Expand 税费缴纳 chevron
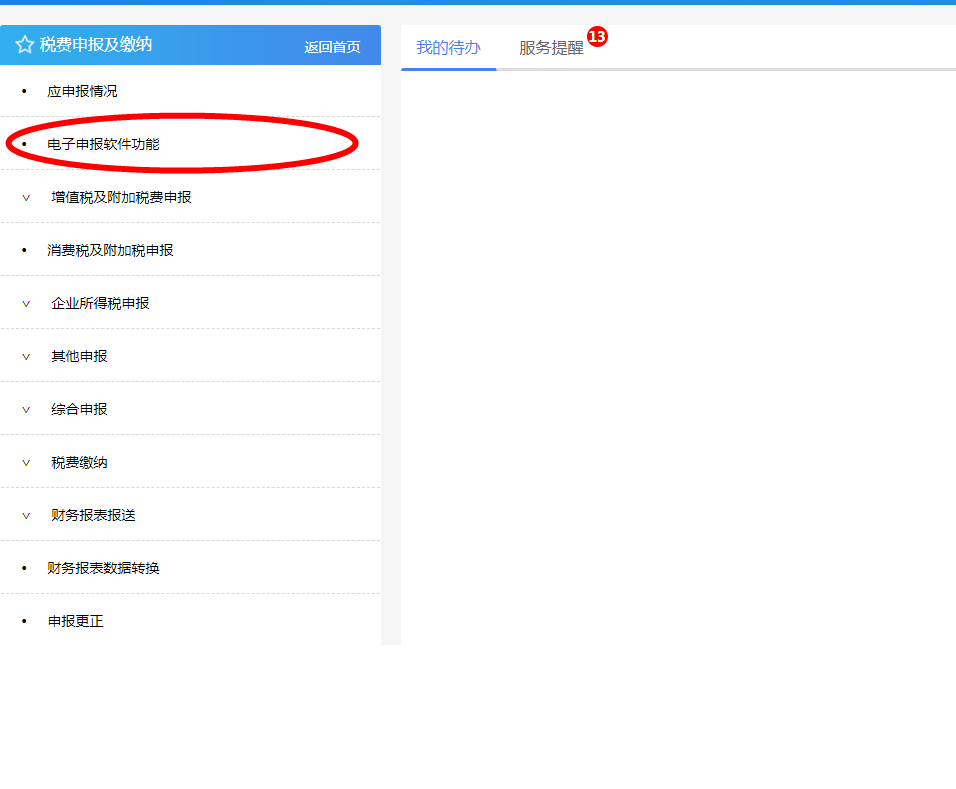 [x=26, y=463]
